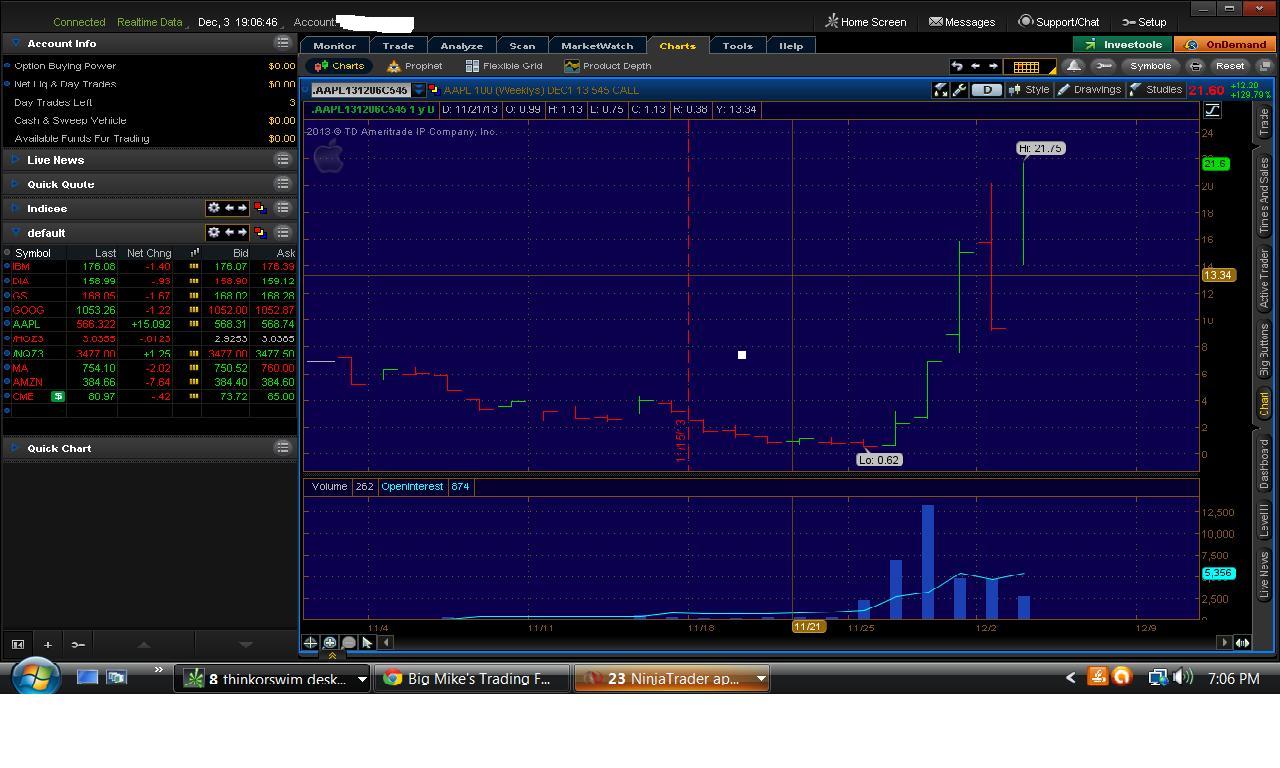Screen dimensions: 1280x768
Task: Open the Style dropdown menu
Action: pos(1030,90)
